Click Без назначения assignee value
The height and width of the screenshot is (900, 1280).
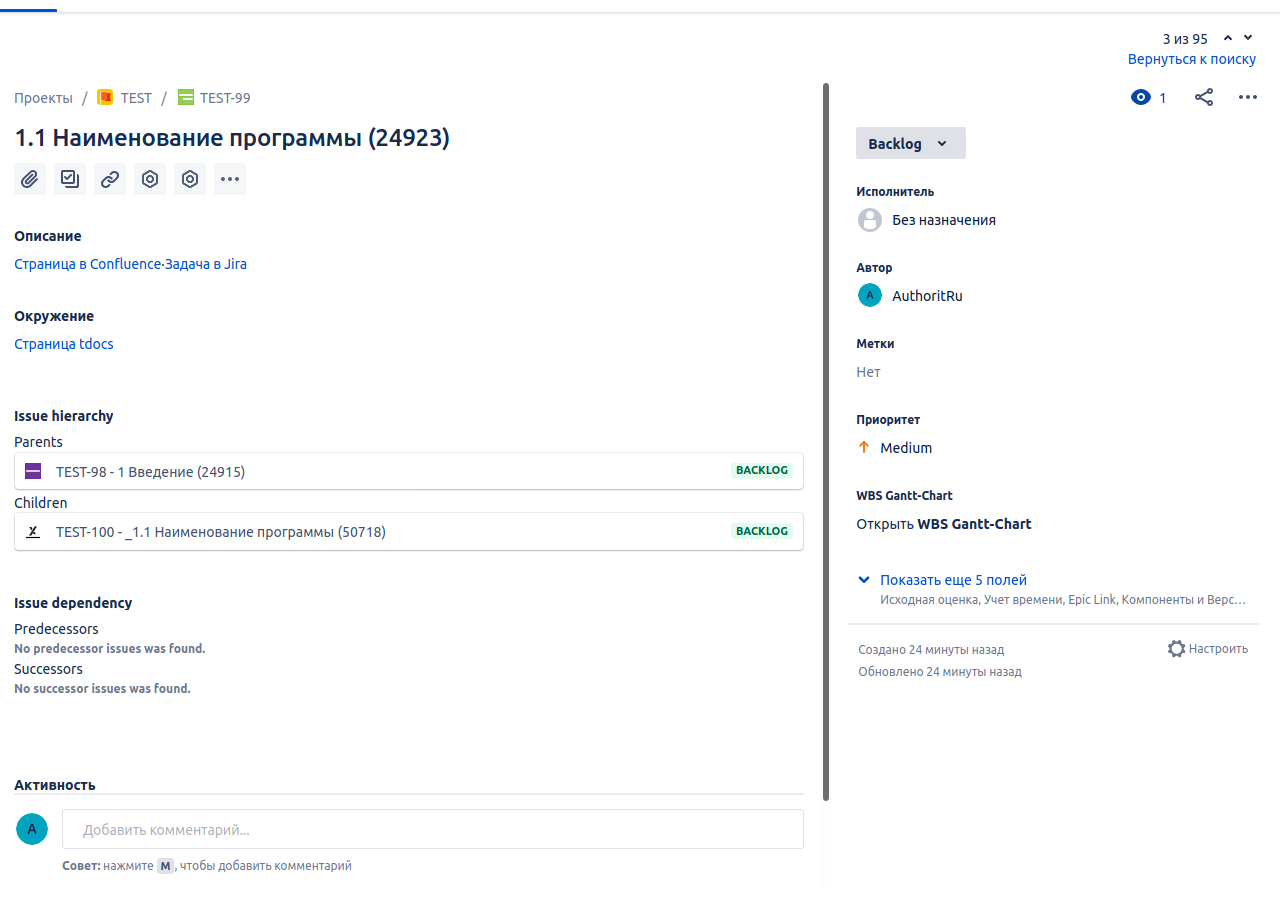point(944,220)
